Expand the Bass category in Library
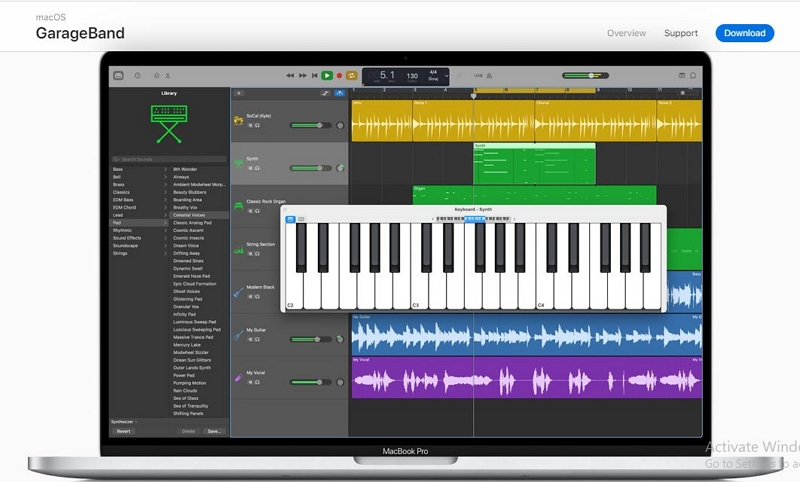Image resolution: width=800 pixels, height=482 pixels. coord(165,169)
